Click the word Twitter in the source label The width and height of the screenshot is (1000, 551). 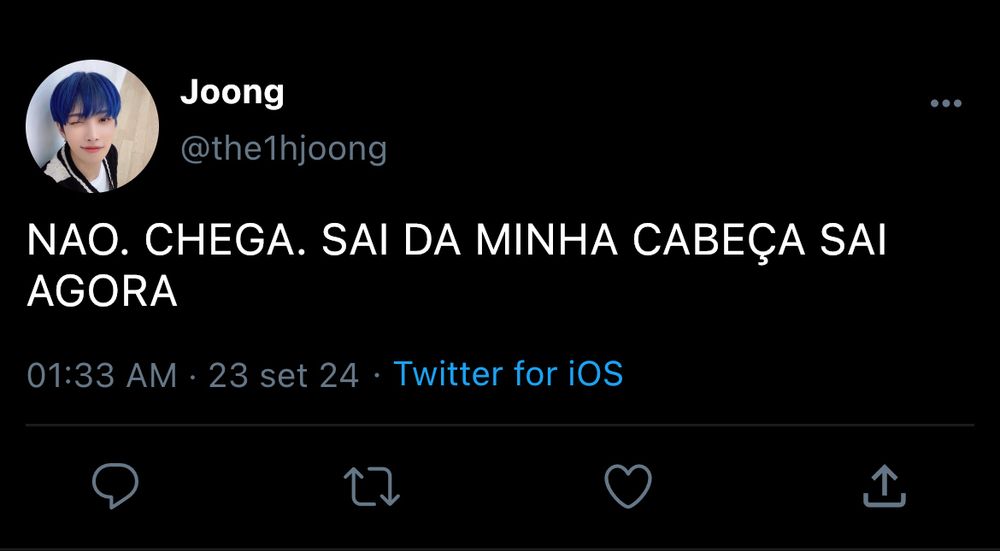coord(448,374)
